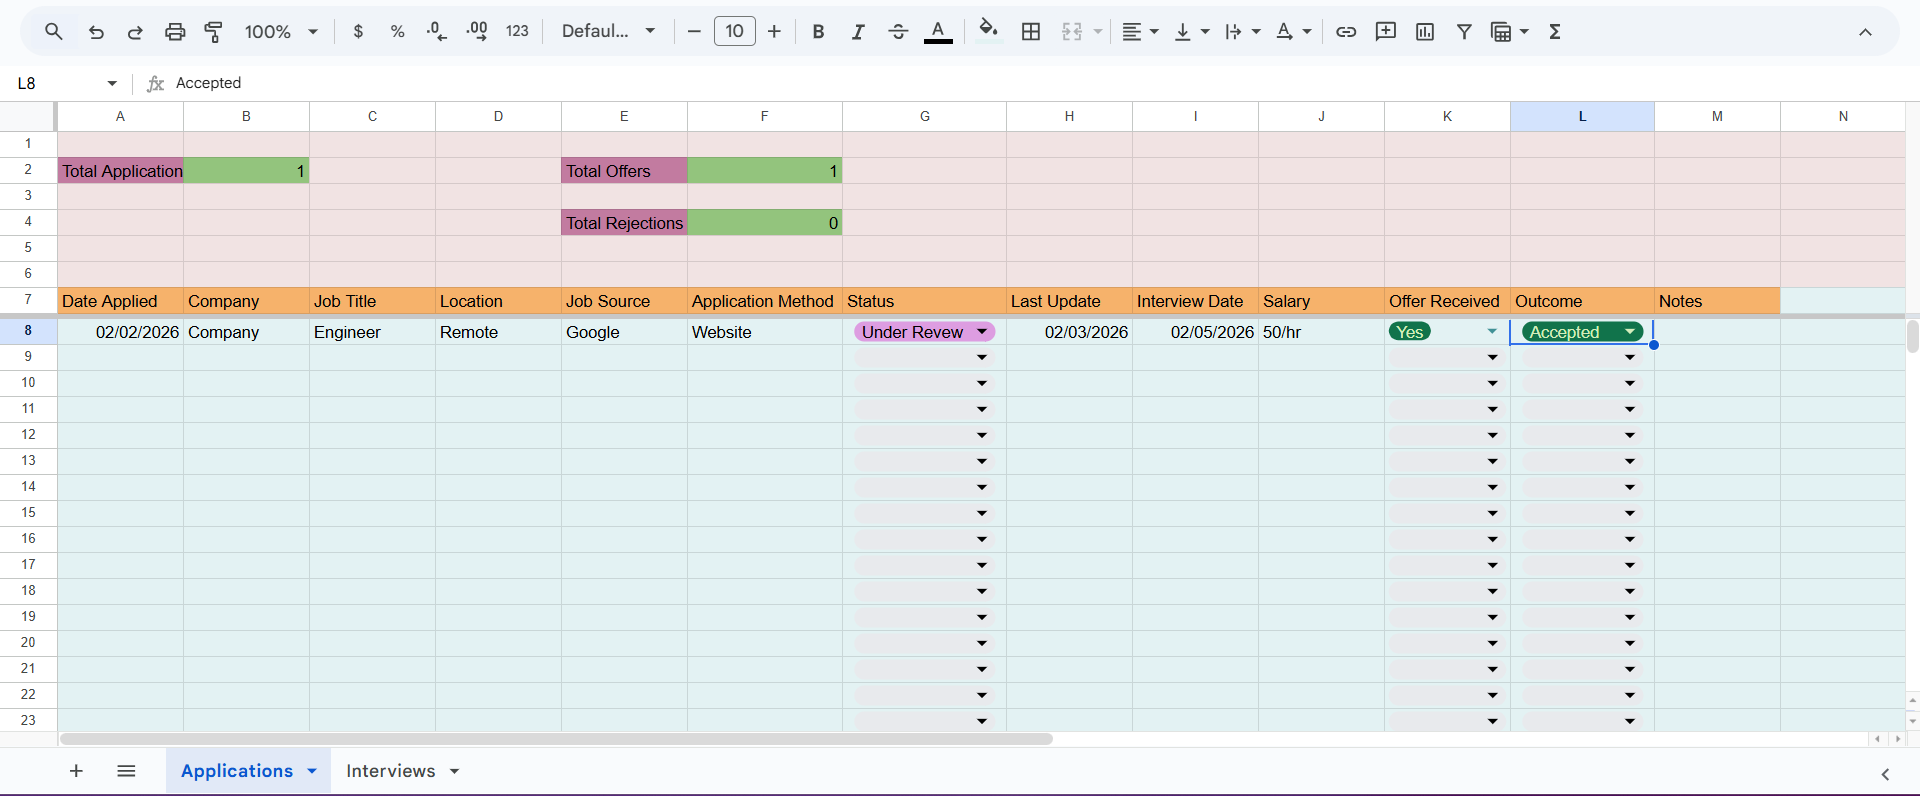Viewport: 1920px width, 796px height.
Task: Toggle strikethrough formatting
Action: point(898,32)
